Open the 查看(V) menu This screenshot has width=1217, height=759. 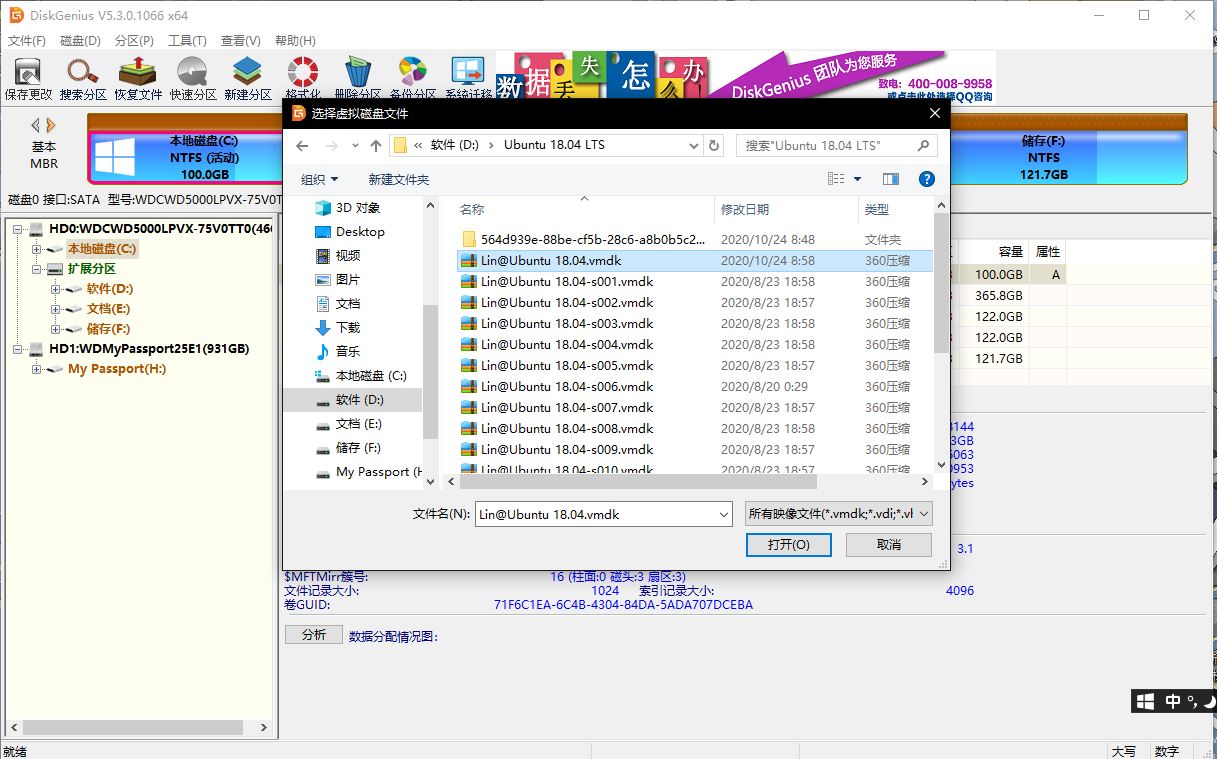pos(240,41)
